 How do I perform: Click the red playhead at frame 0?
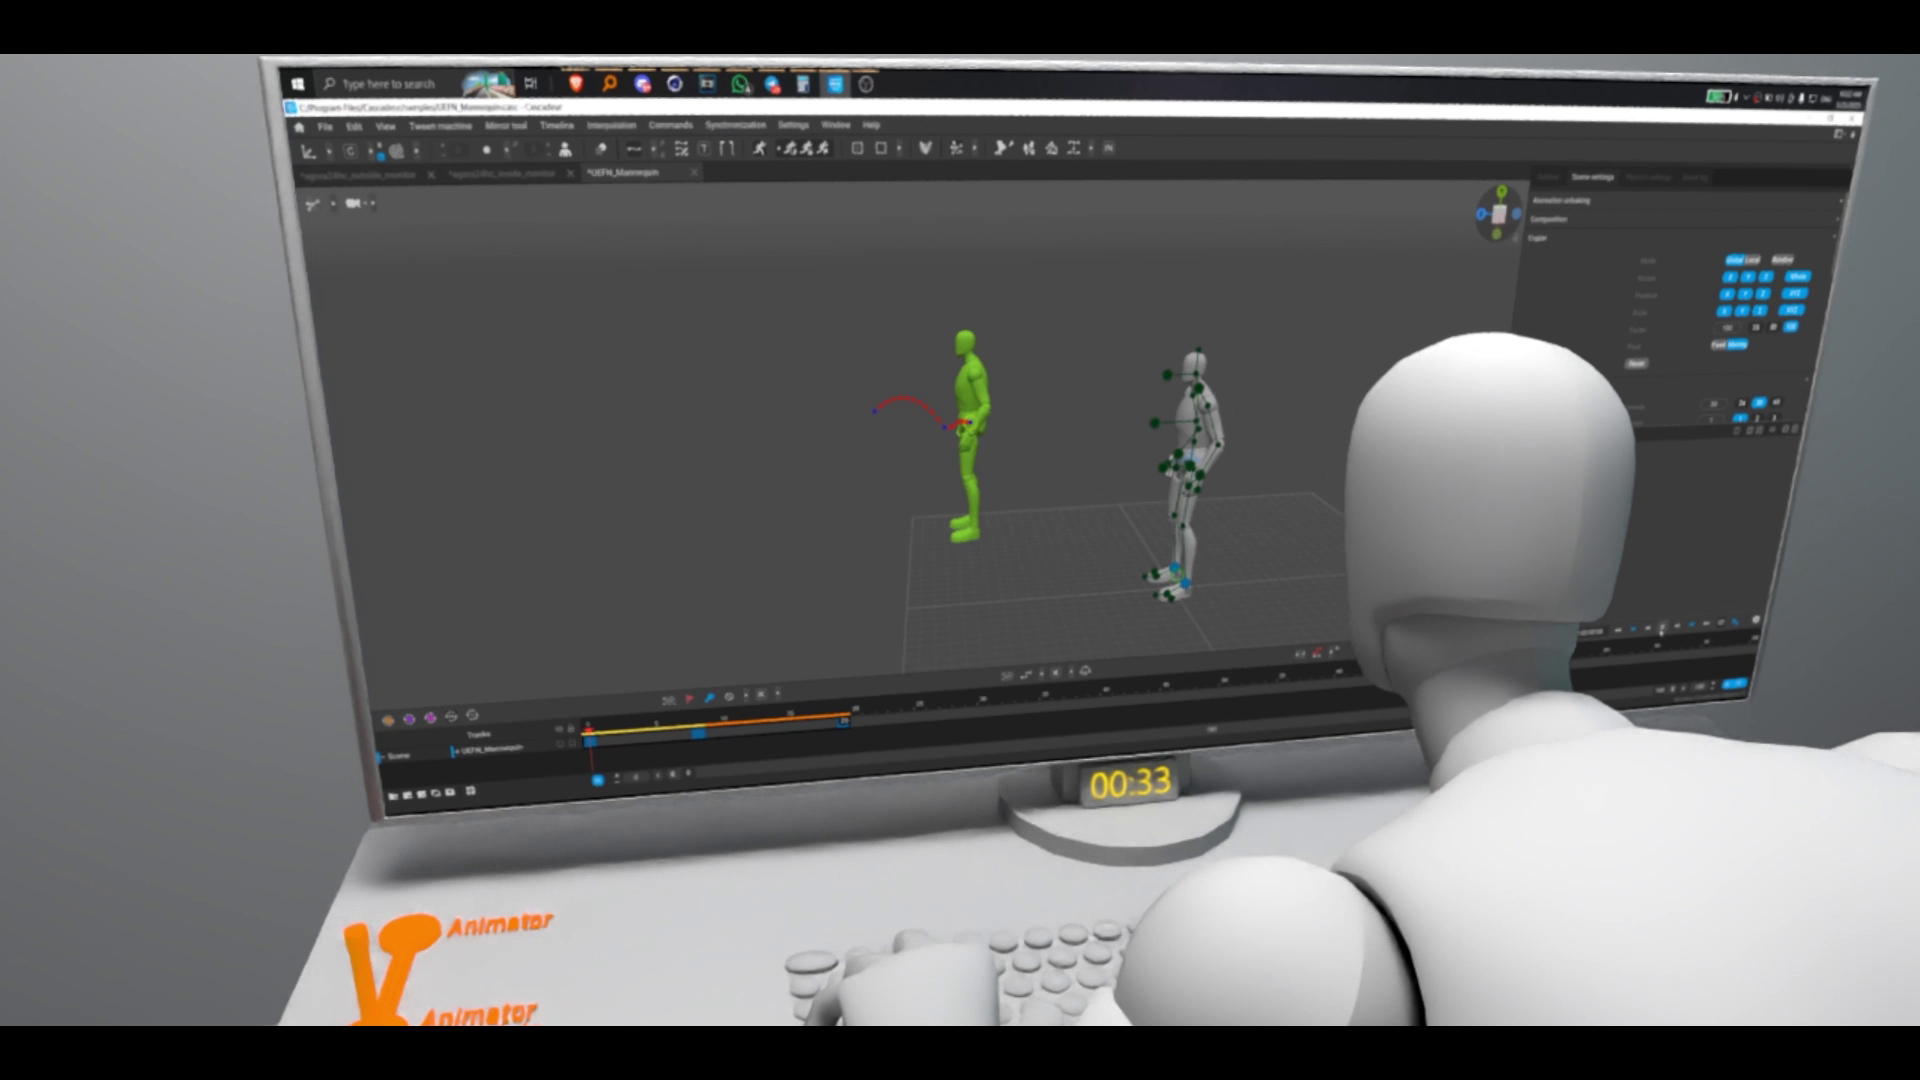pos(589,731)
